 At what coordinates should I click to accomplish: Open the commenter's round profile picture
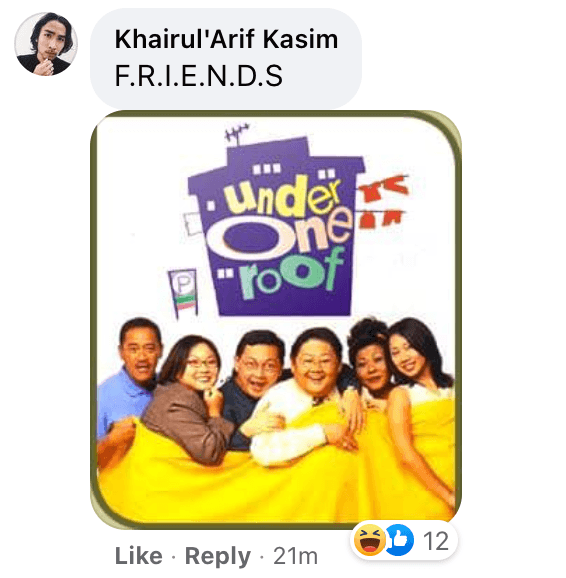pyautogui.click(x=46, y=44)
